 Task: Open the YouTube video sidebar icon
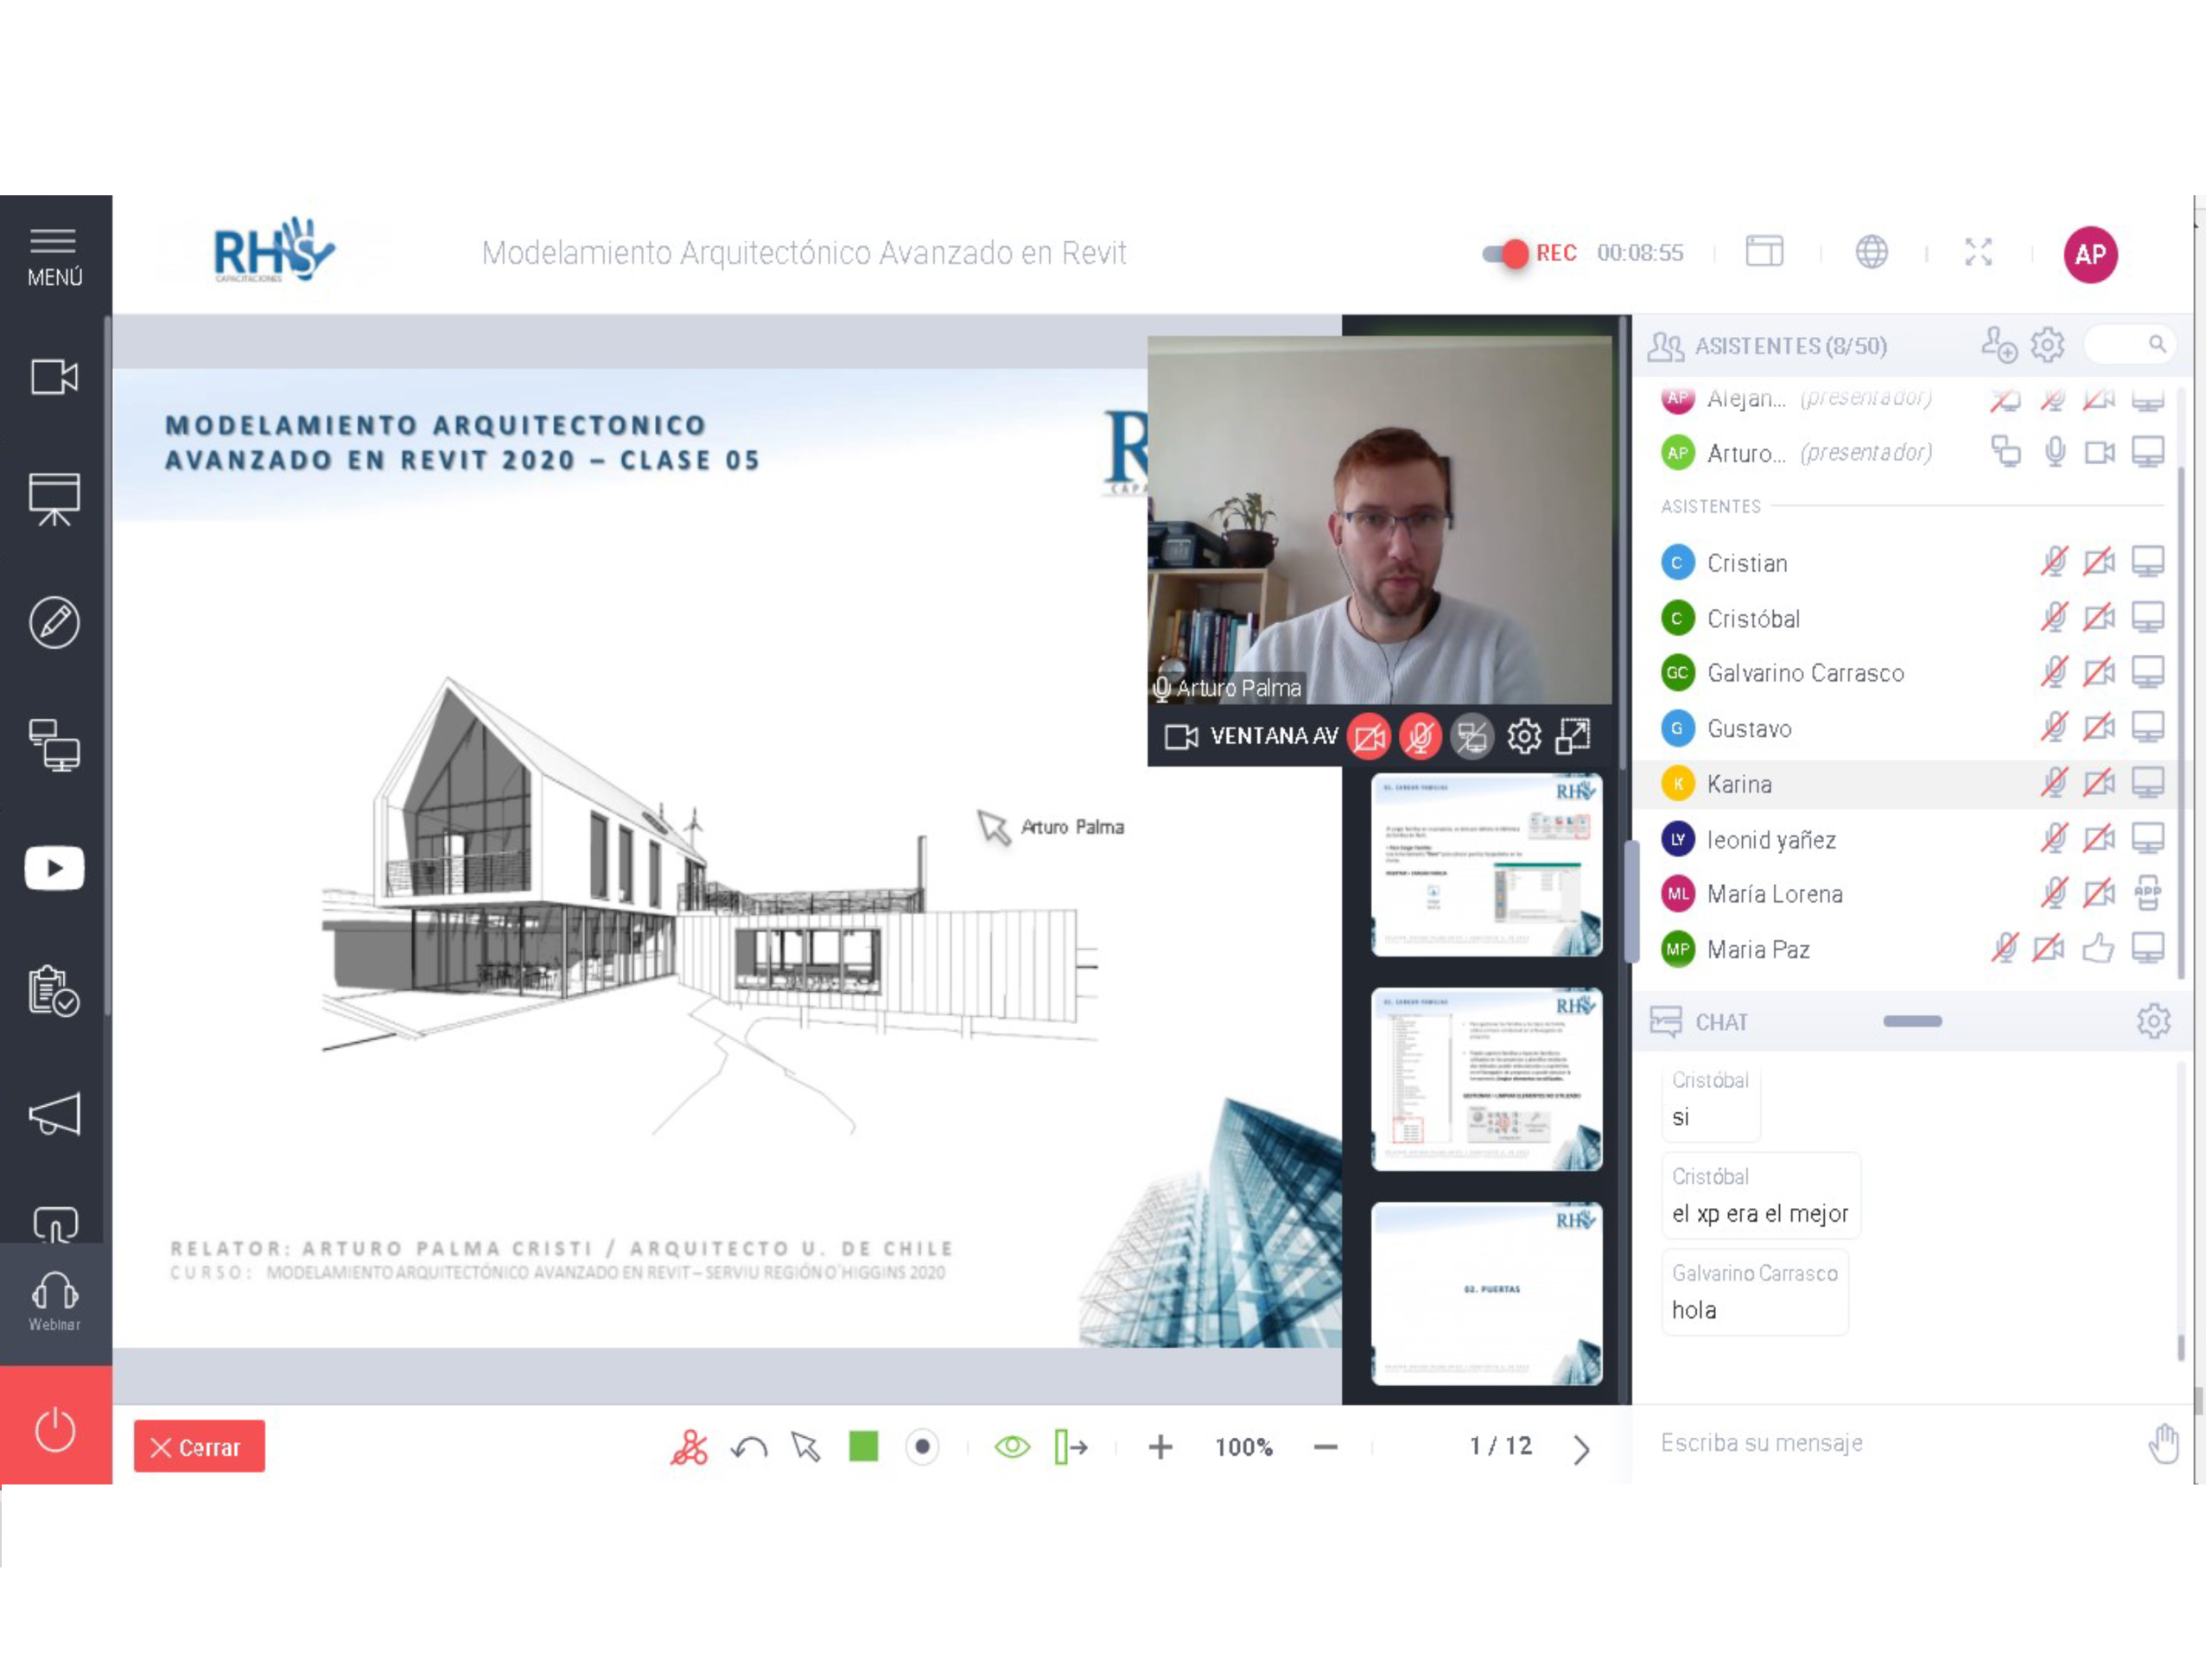pyautogui.click(x=54, y=867)
